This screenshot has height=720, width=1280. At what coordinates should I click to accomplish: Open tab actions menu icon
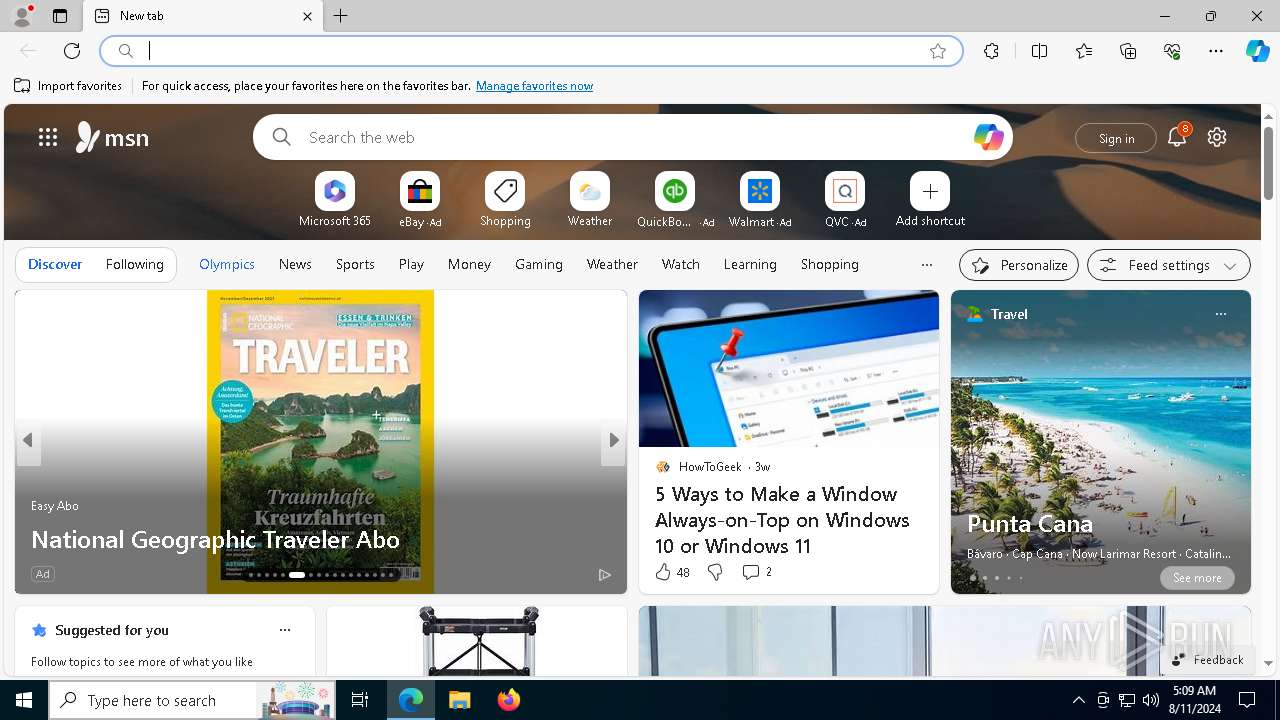tap(60, 16)
